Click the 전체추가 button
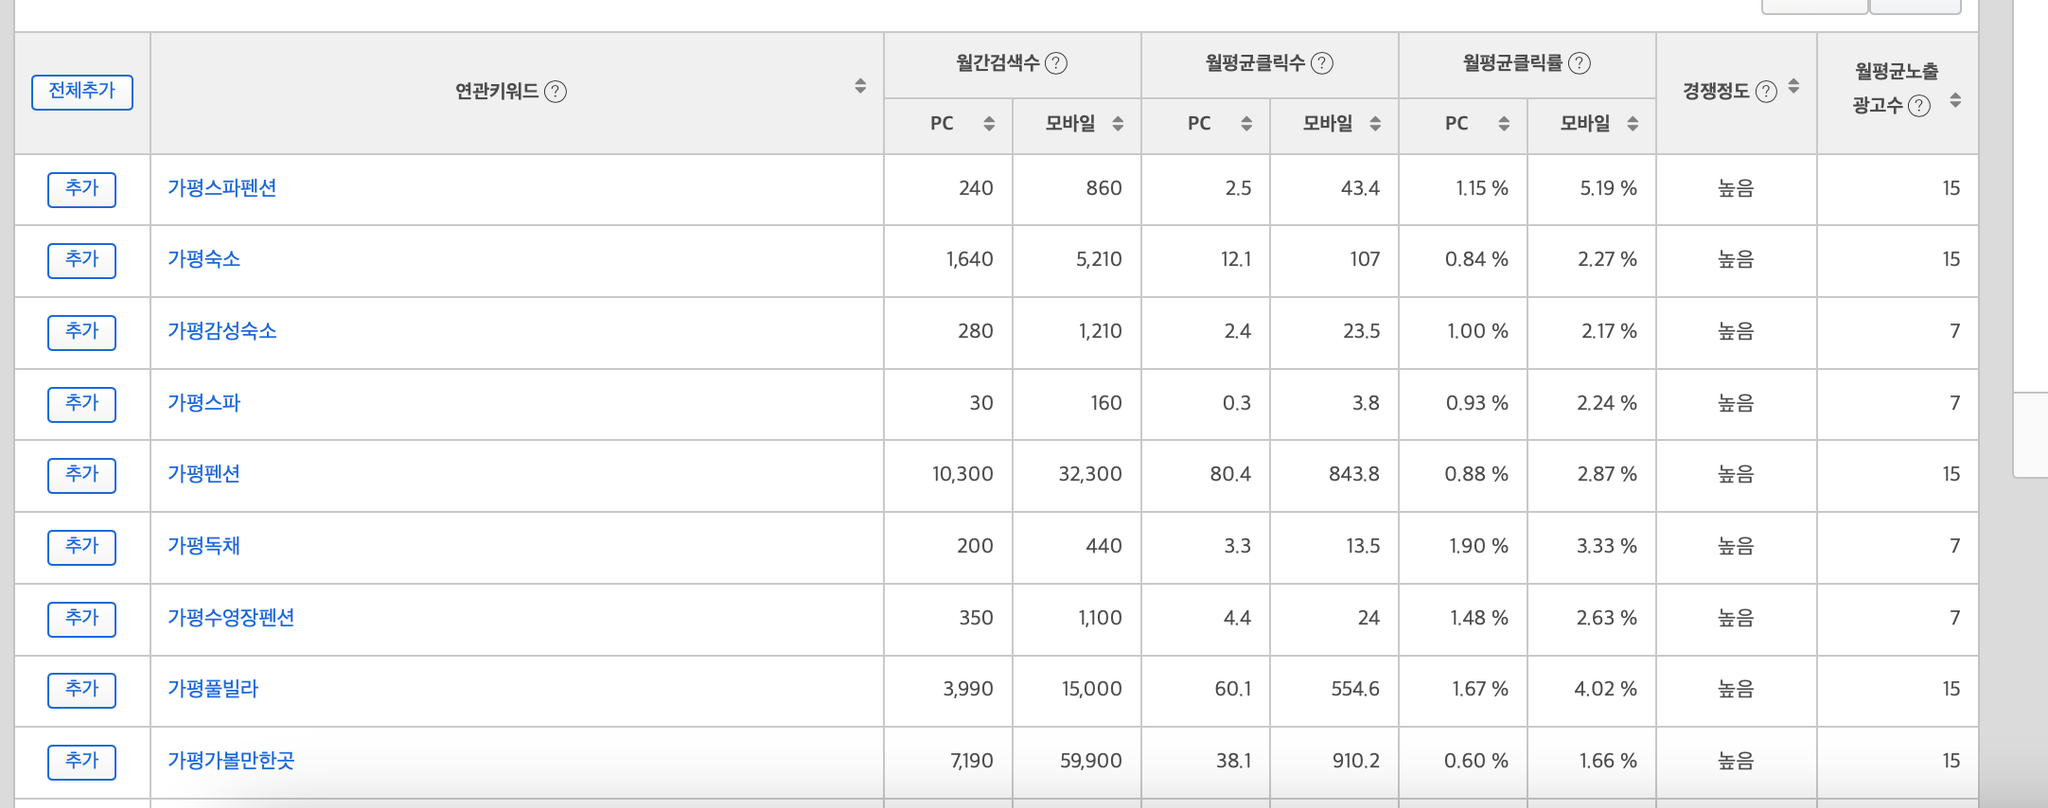2048x808 pixels. tap(82, 91)
